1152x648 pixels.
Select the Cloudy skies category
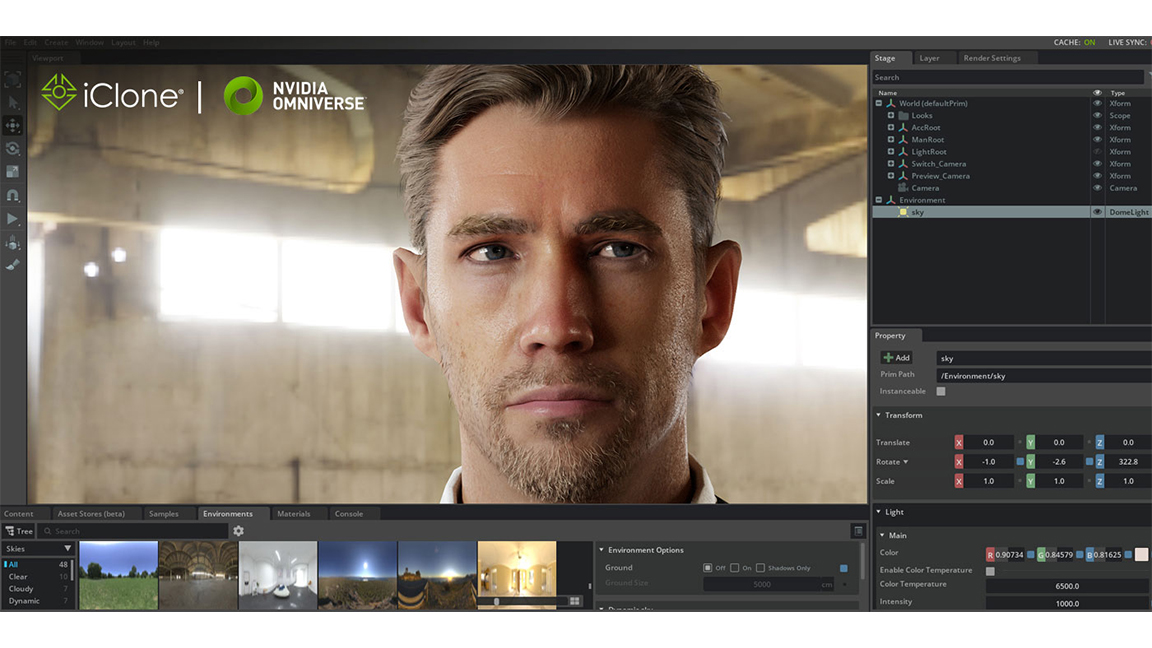coord(21,588)
